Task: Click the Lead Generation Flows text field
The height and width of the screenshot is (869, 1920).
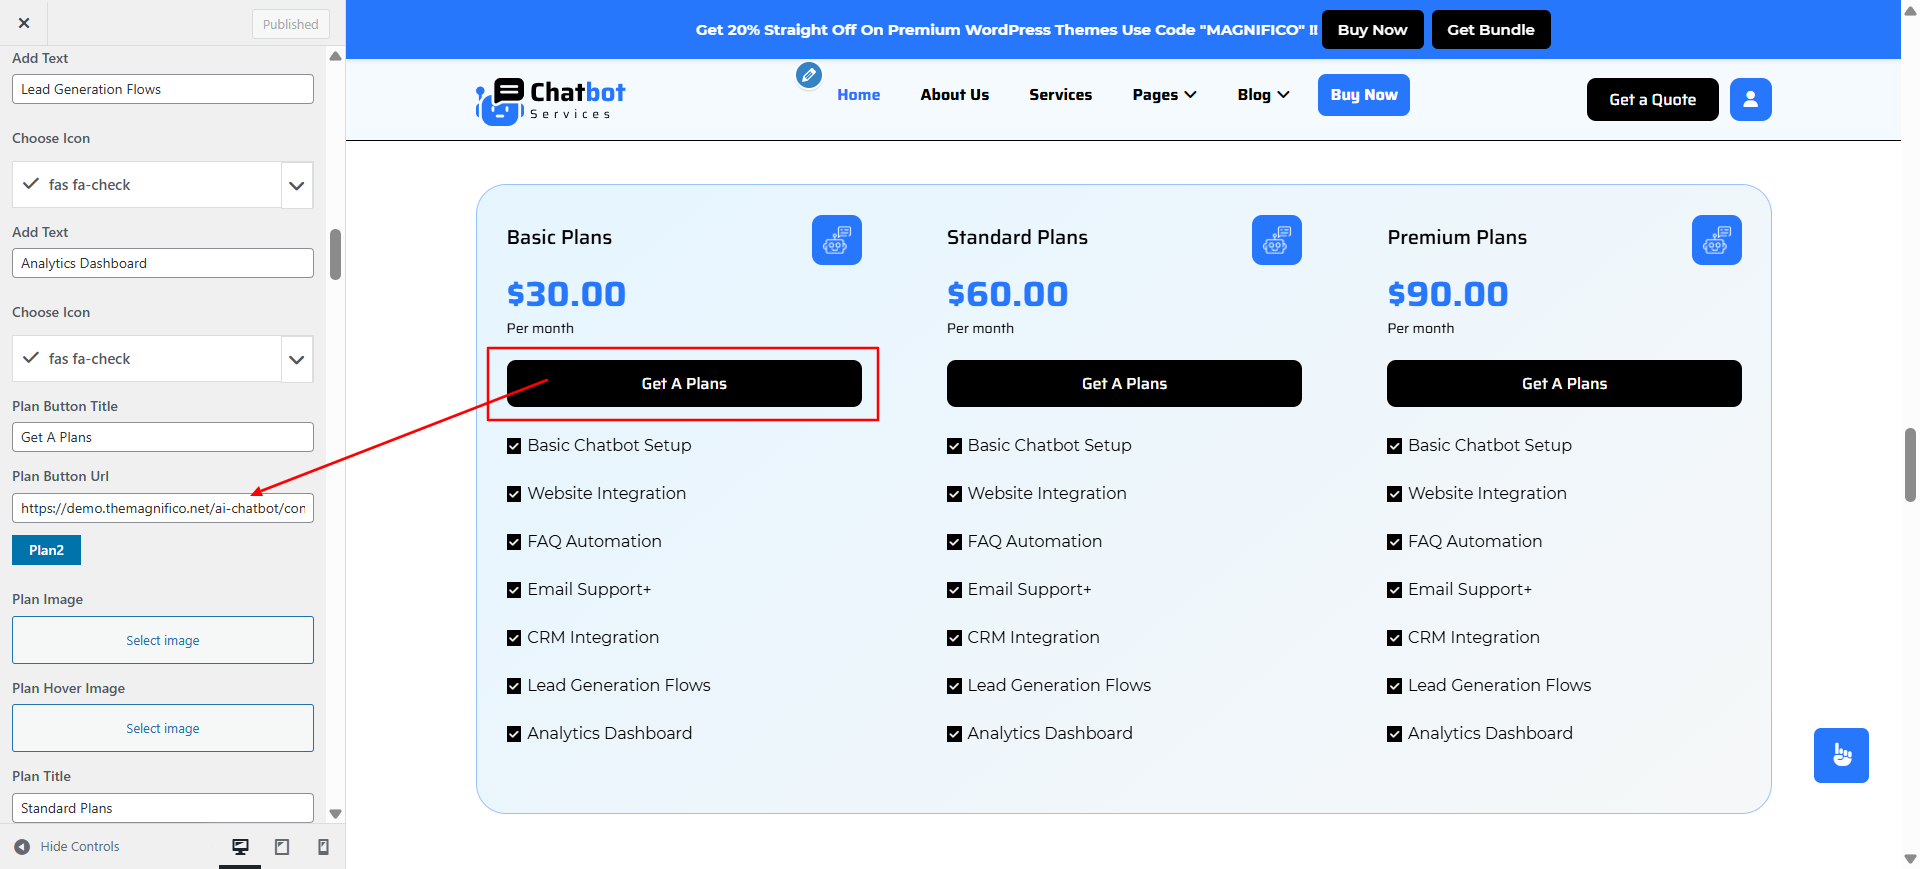Action: click(163, 89)
